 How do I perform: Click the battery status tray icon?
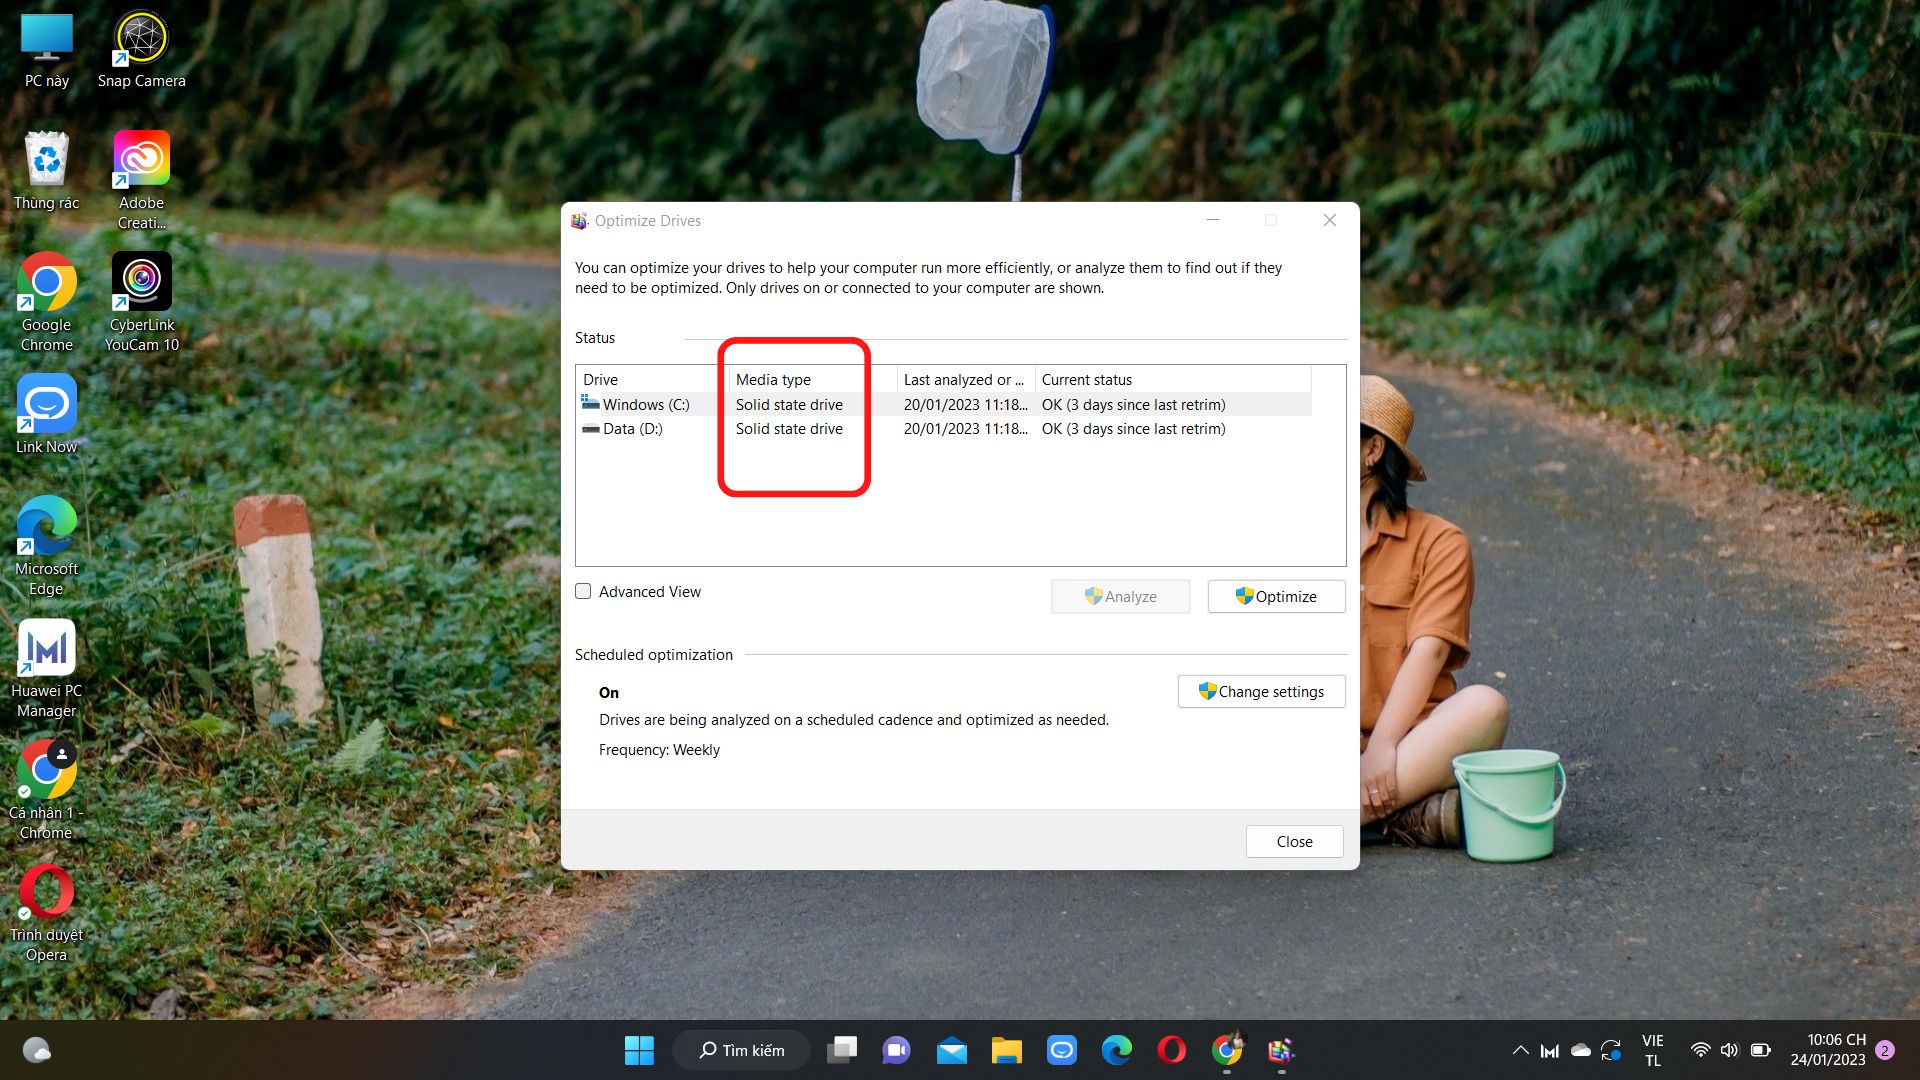pyautogui.click(x=1761, y=1050)
